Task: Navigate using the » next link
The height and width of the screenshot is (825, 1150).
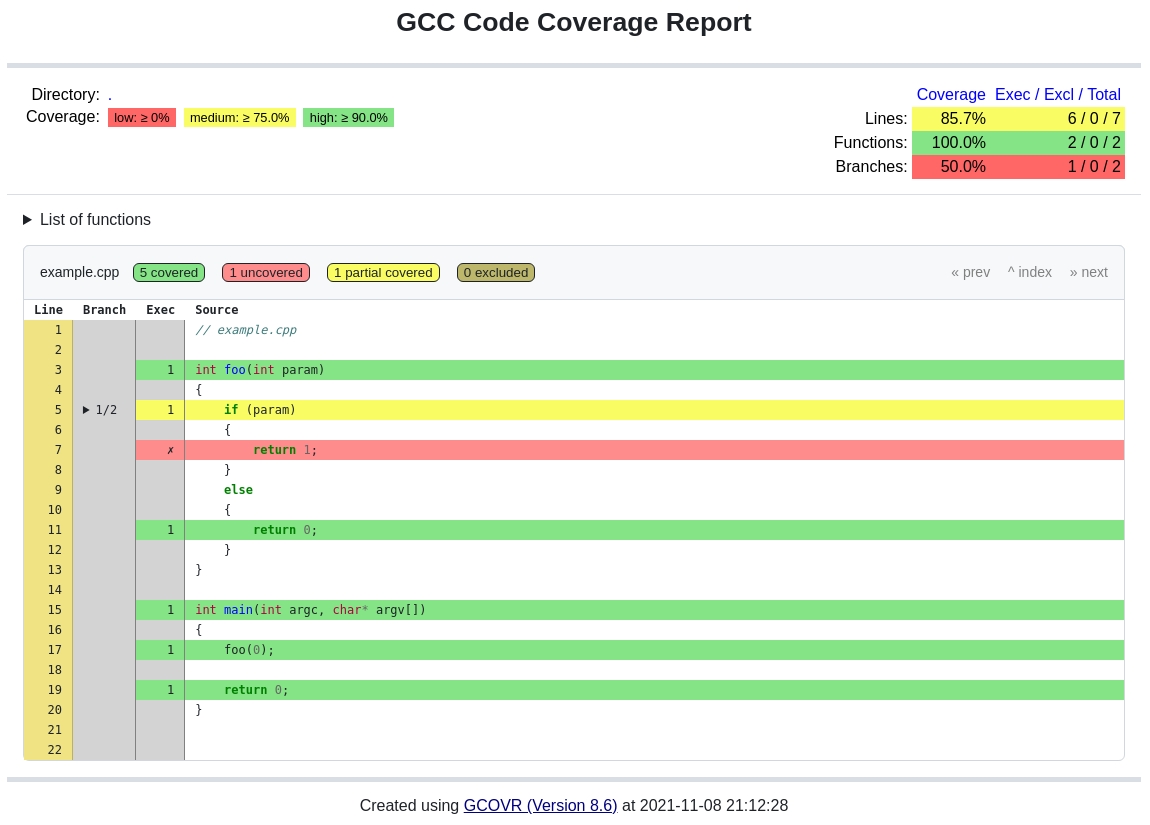Action: click(1088, 272)
